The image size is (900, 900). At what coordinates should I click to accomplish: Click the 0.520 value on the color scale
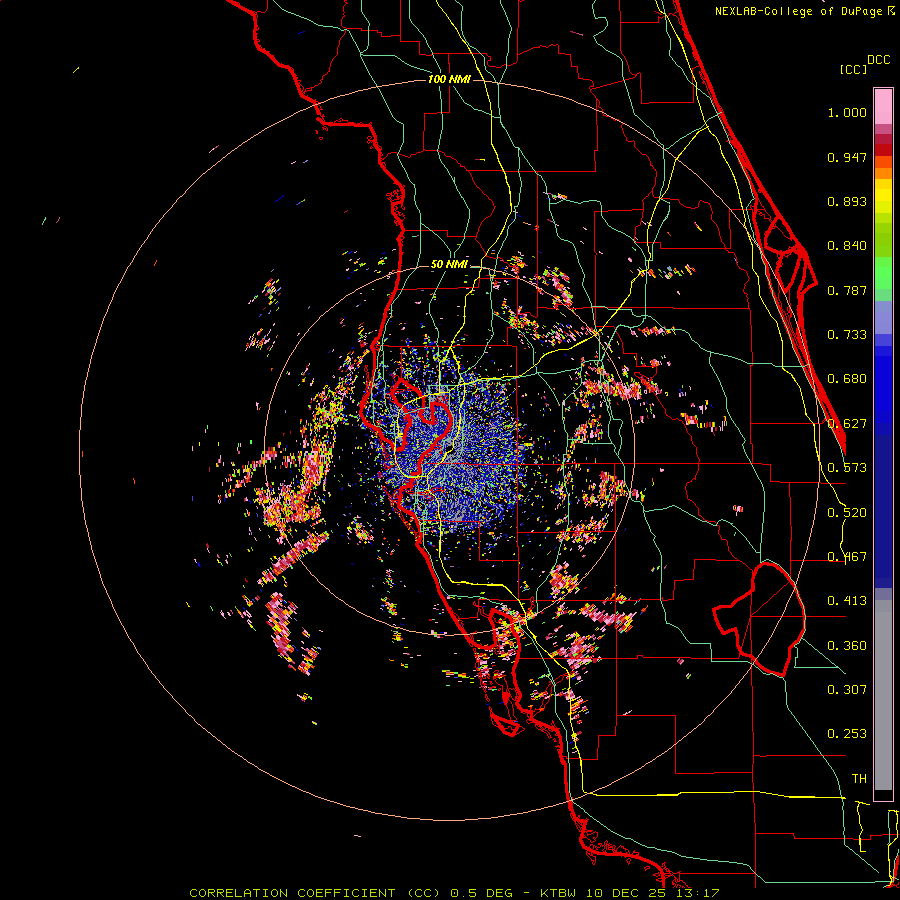click(x=847, y=513)
